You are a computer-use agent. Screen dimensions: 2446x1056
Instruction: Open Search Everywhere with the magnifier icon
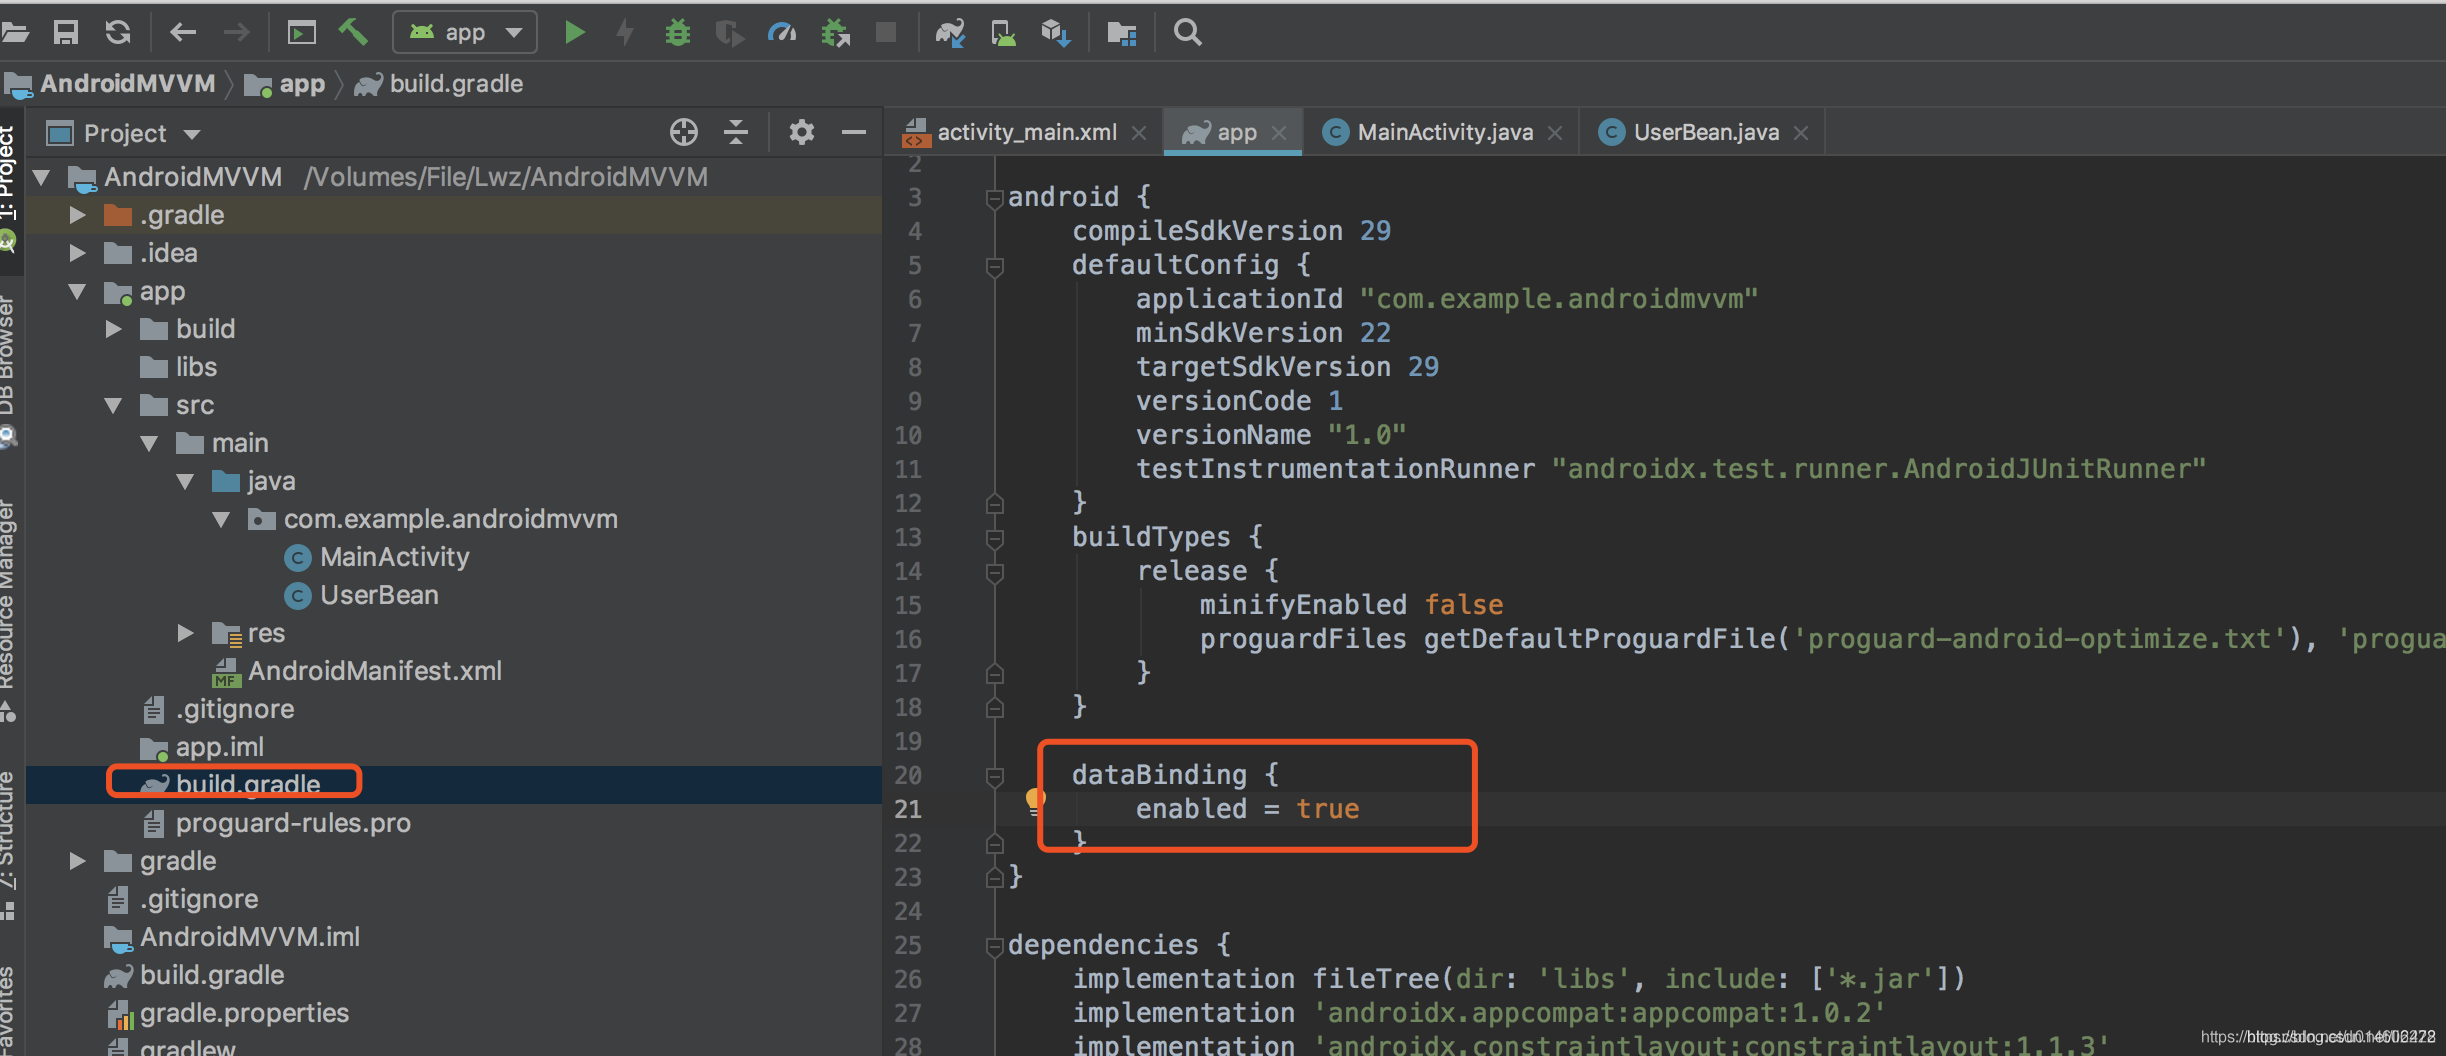[x=1187, y=32]
